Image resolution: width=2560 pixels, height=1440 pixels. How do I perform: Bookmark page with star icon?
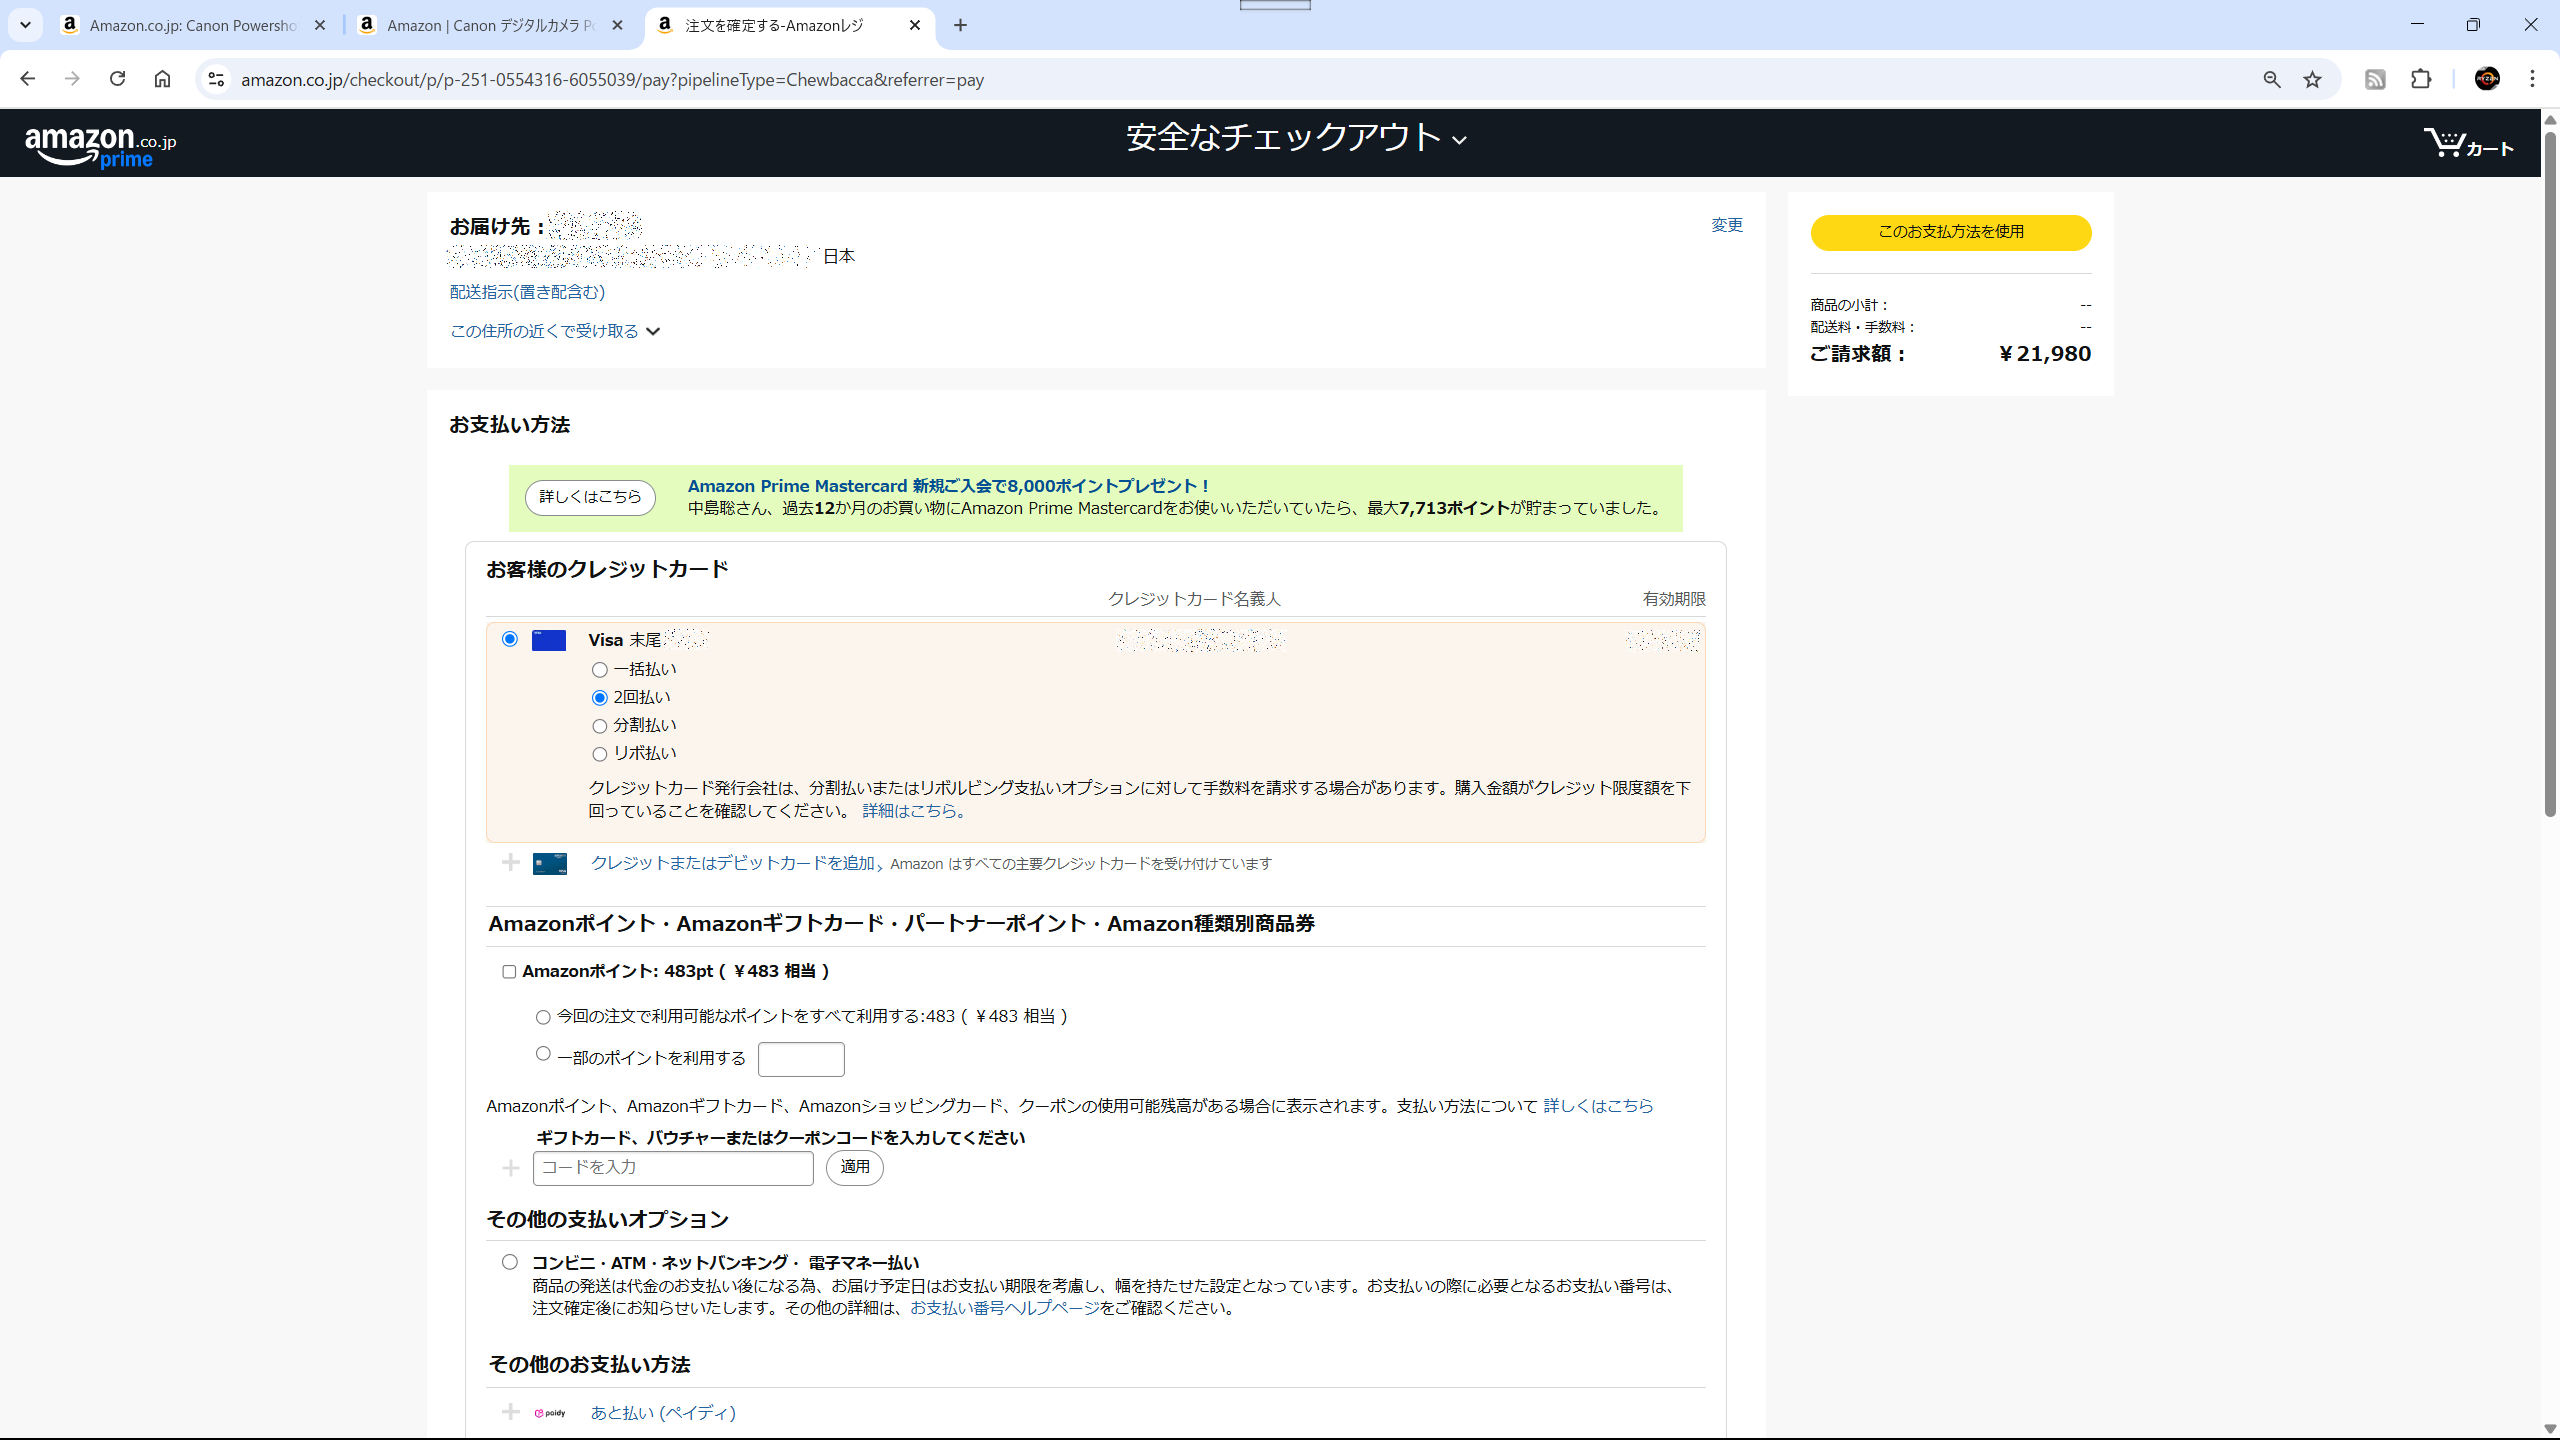click(x=2312, y=79)
